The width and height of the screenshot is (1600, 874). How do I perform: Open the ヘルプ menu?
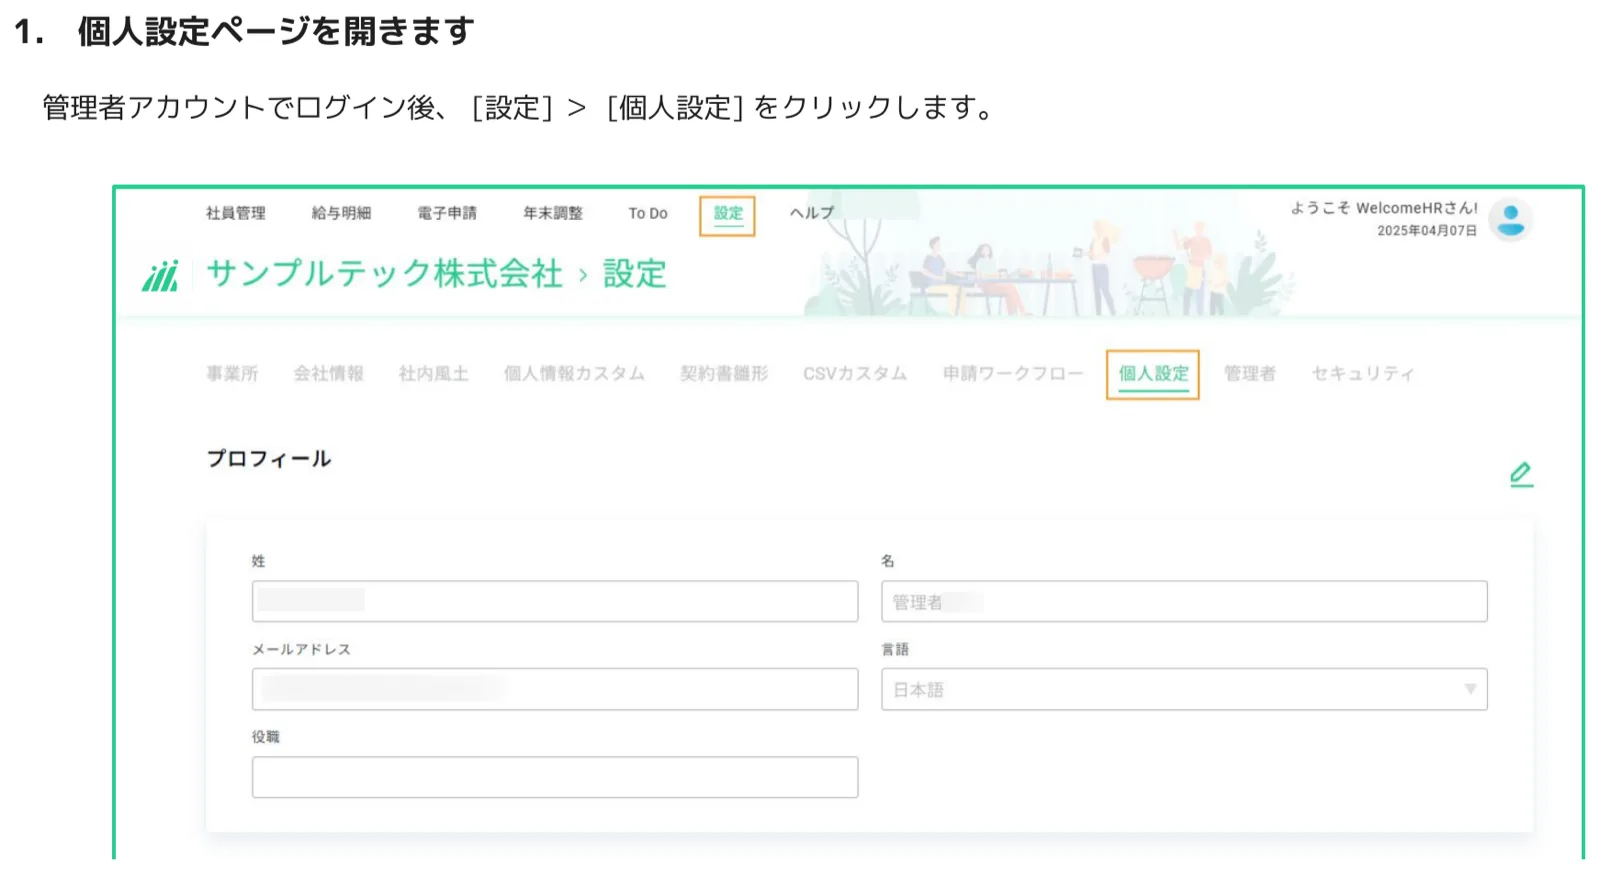811,213
